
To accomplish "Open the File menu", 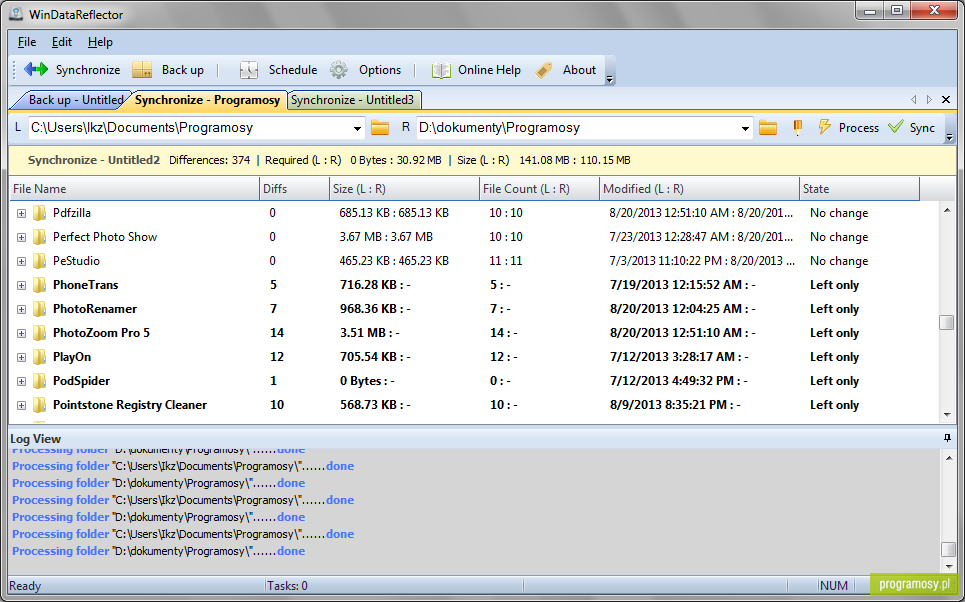I will (x=27, y=42).
